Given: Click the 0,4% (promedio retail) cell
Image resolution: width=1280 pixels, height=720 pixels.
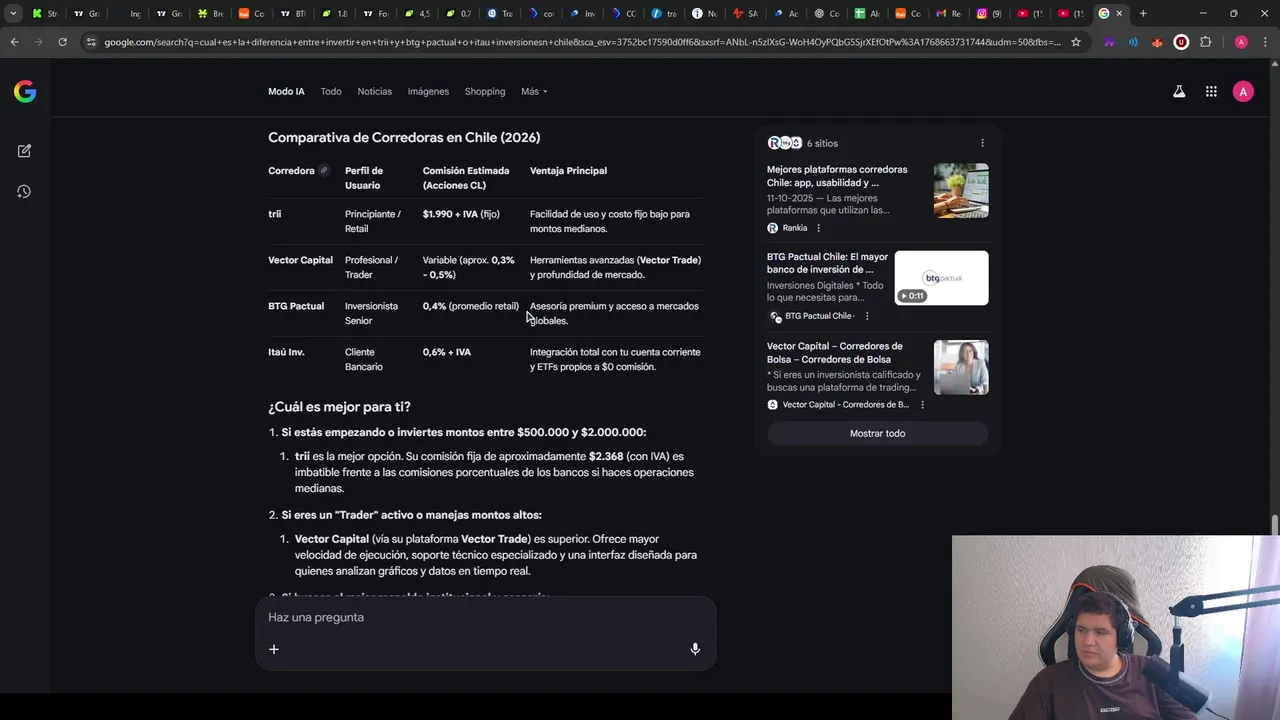Looking at the screenshot, I should [471, 306].
